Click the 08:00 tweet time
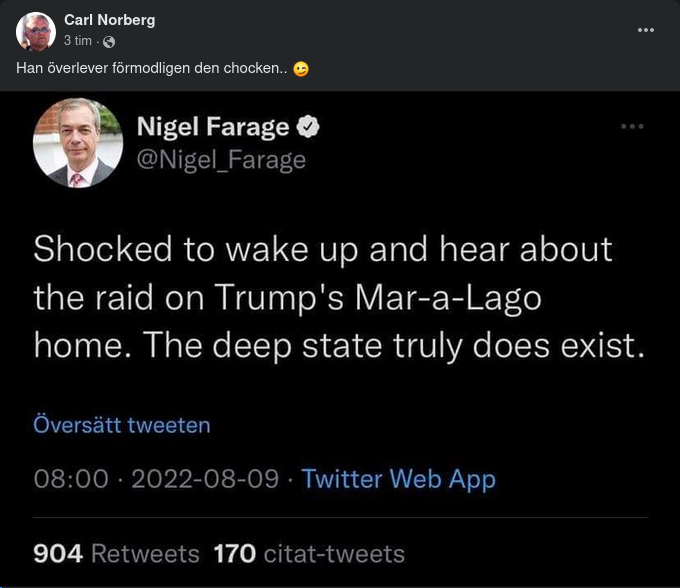The width and height of the screenshot is (680, 588). click(70, 479)
